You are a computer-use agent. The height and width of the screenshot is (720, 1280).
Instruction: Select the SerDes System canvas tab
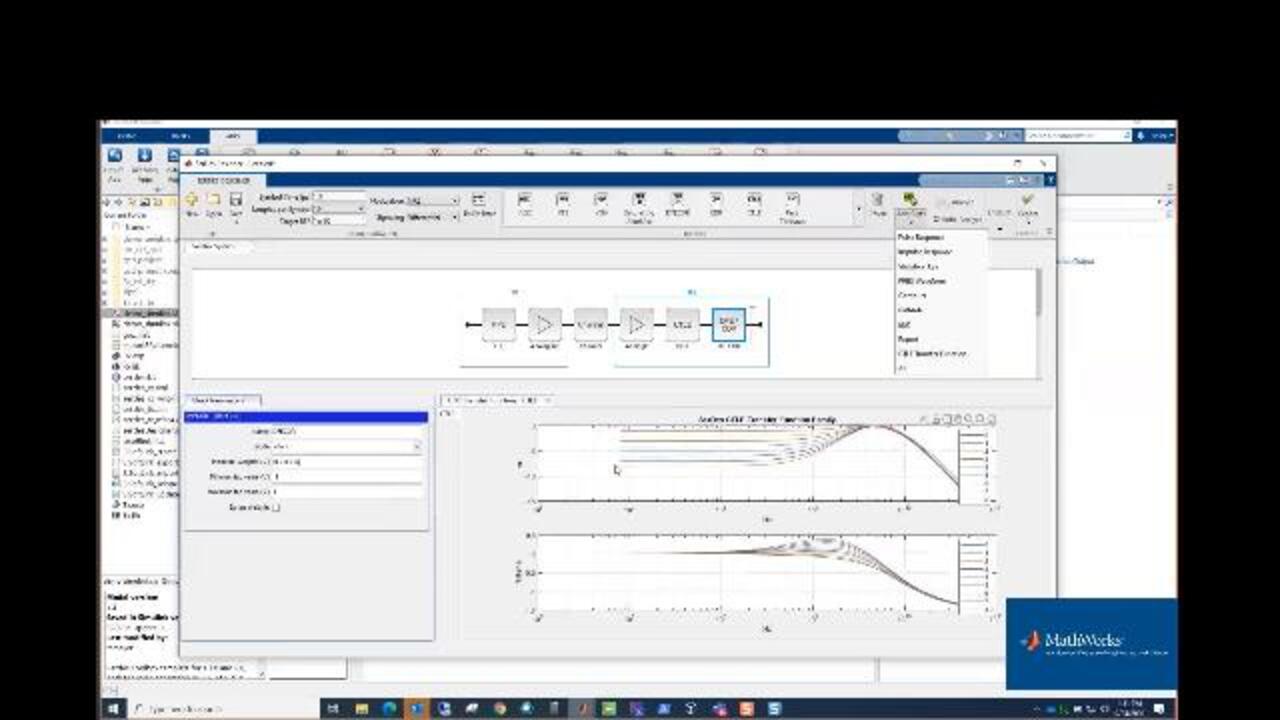(x=218, y=246)
